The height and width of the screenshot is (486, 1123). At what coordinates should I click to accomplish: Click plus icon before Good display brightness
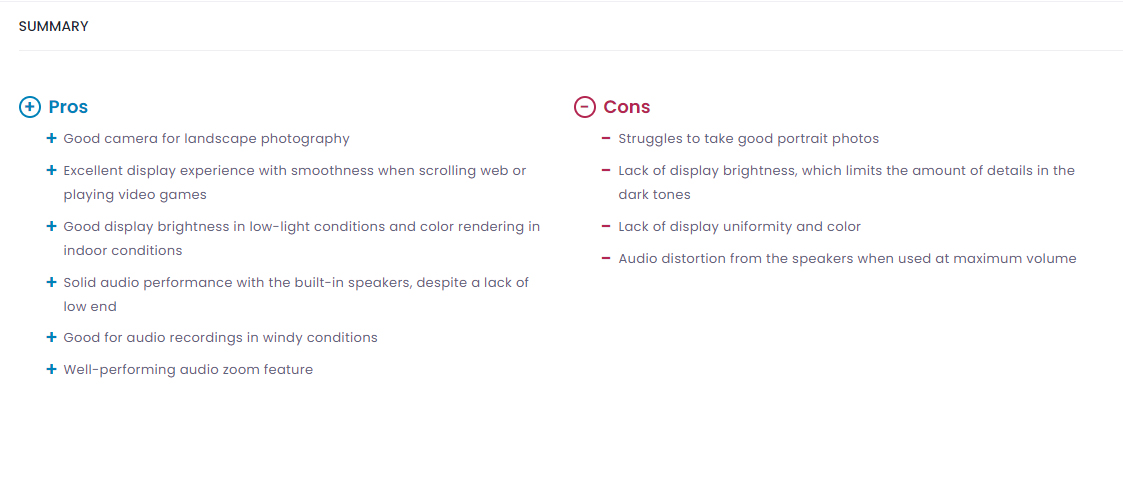(x=51, y=226)
